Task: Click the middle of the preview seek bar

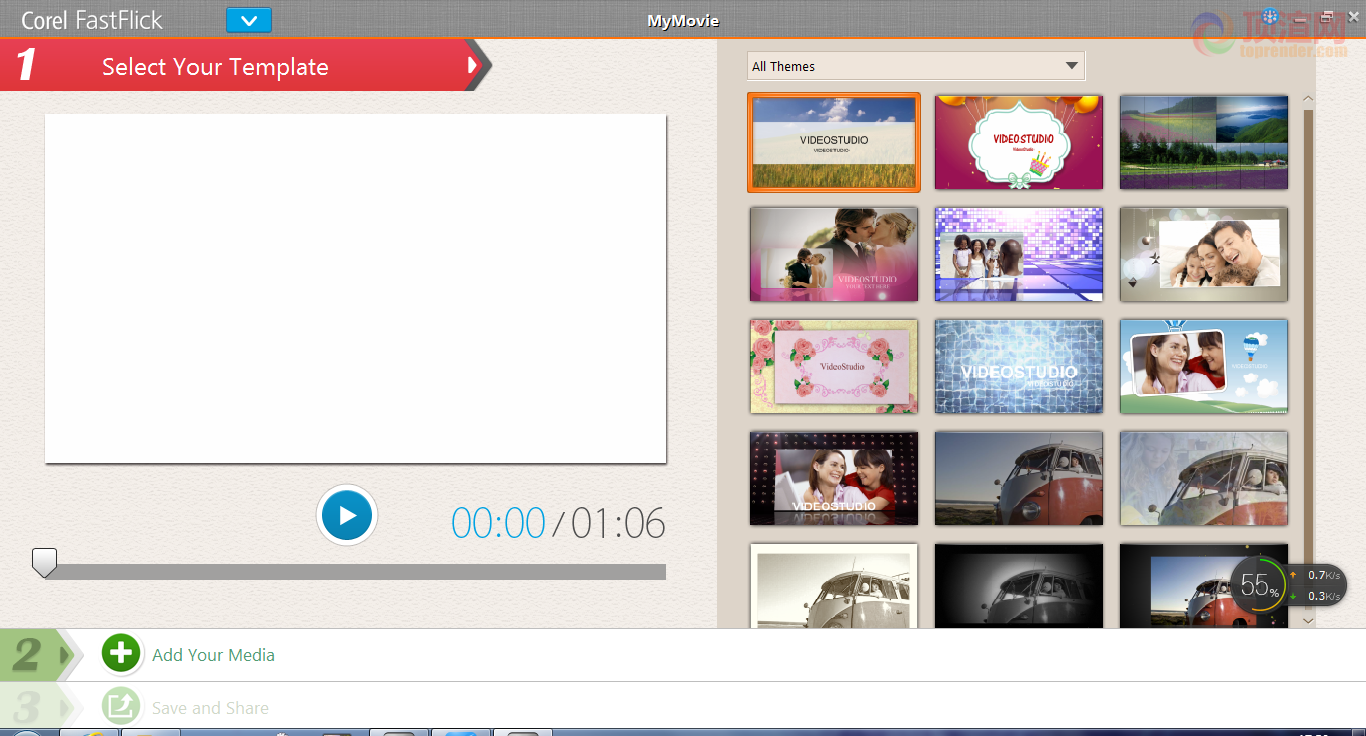Action: (x=355, y=572)
